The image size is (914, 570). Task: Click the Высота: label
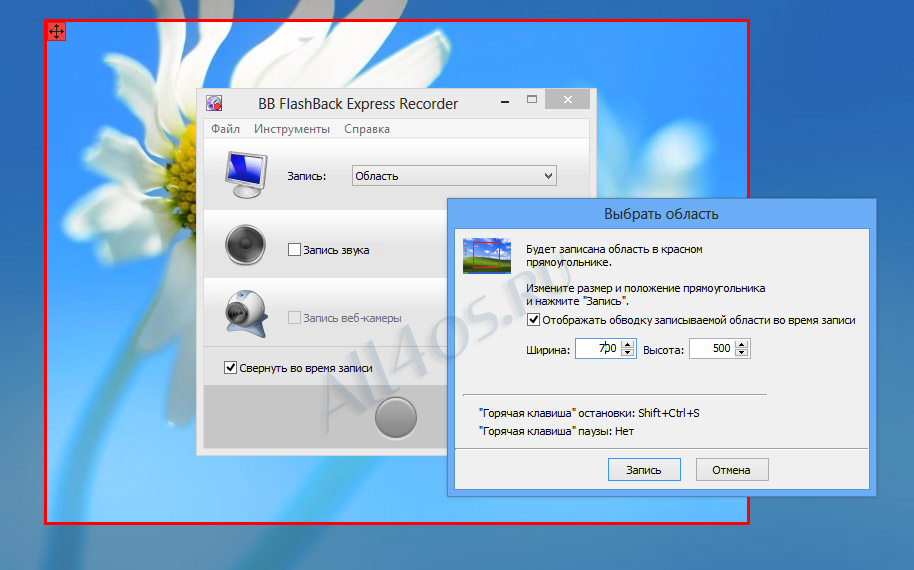[x=663, y=350]
